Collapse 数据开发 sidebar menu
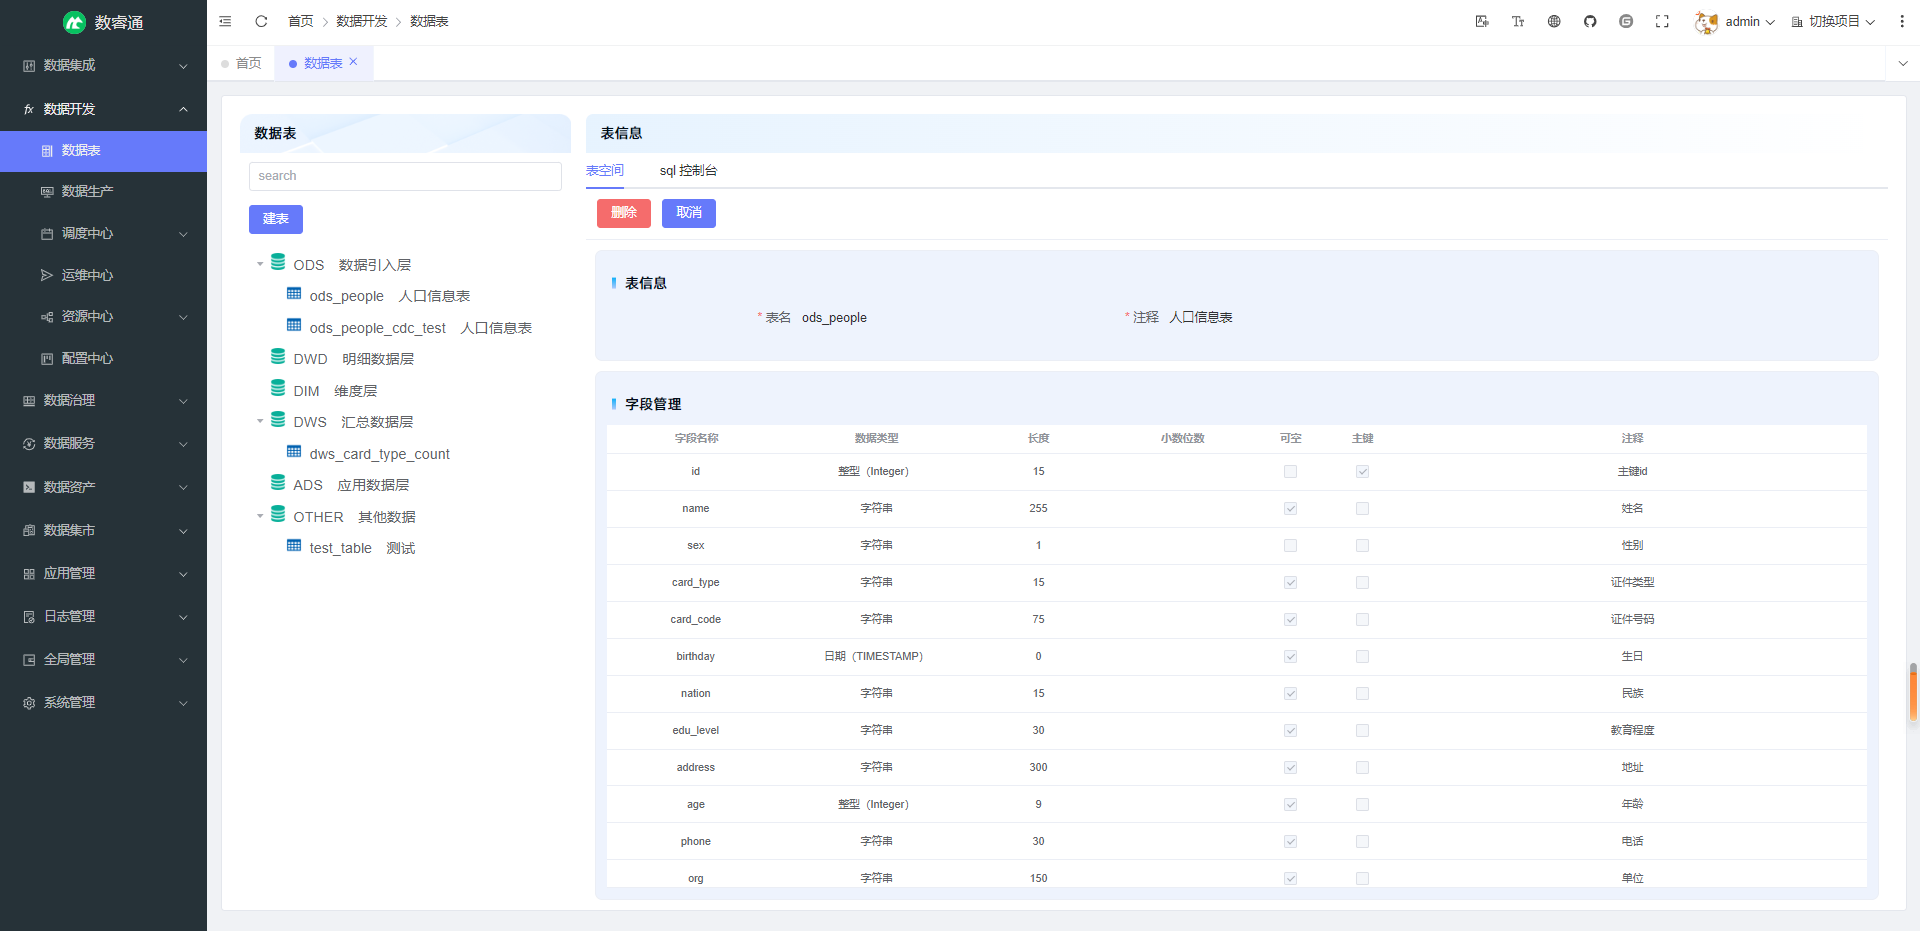The image size is (1920, 931). tap(103, 109)
